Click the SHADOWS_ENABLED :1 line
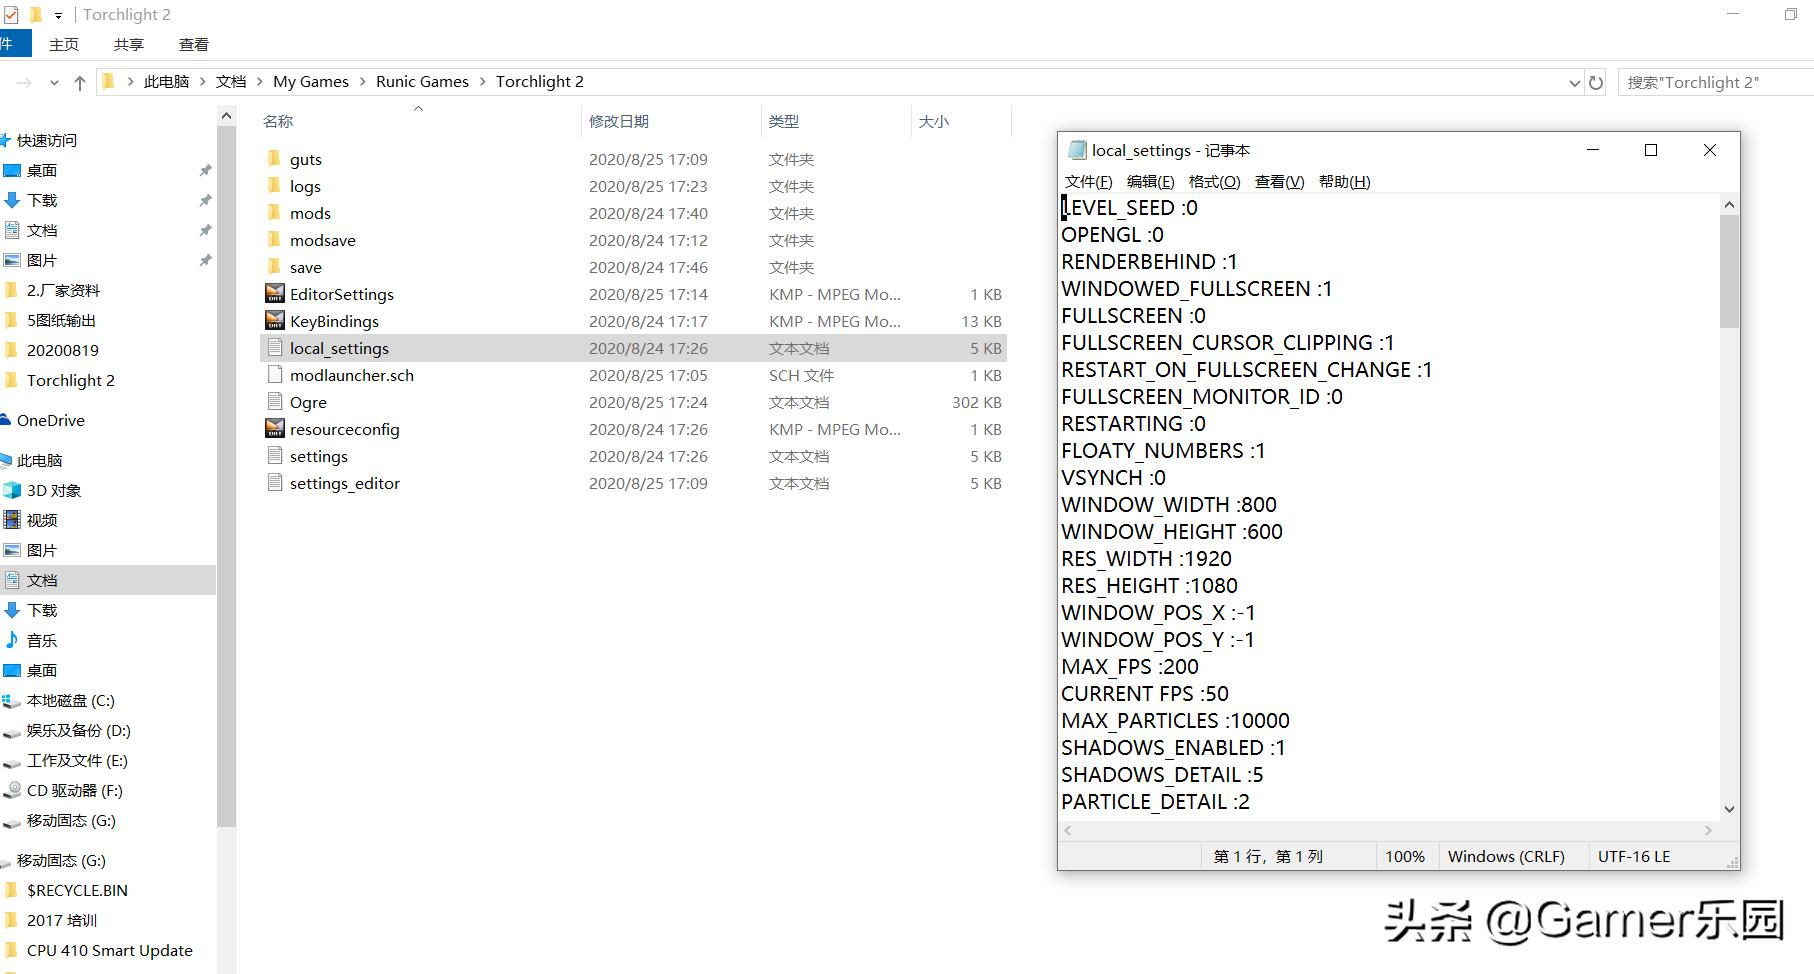Screen dimensions: 1814x974 coord(1173,748)
